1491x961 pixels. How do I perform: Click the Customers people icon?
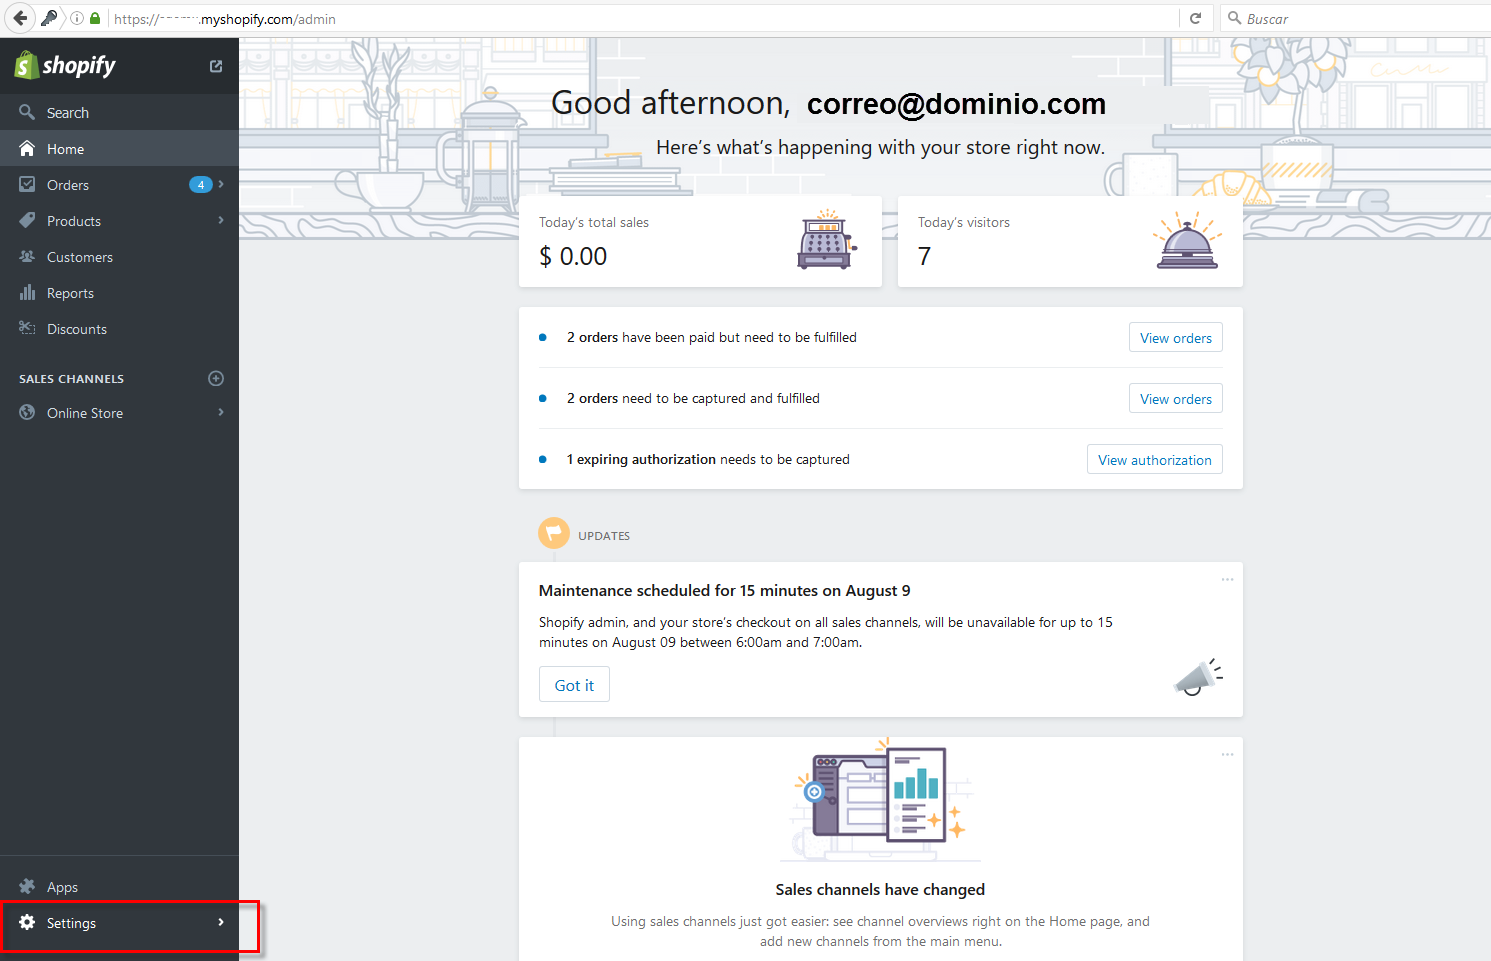[27, 256]
